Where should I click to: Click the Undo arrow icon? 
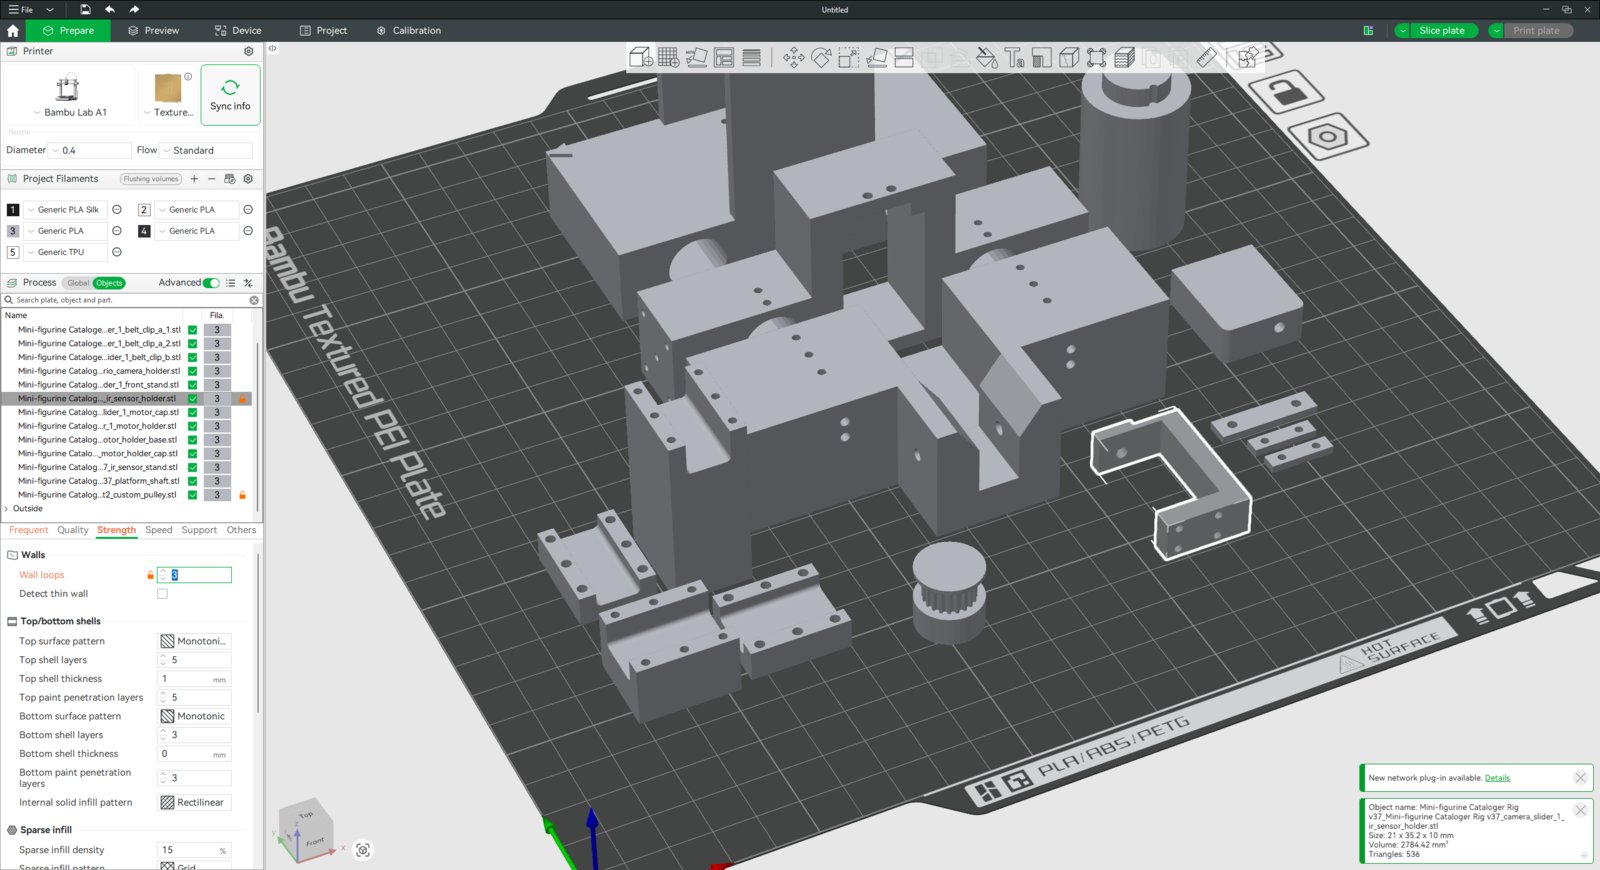coord(110,9)
